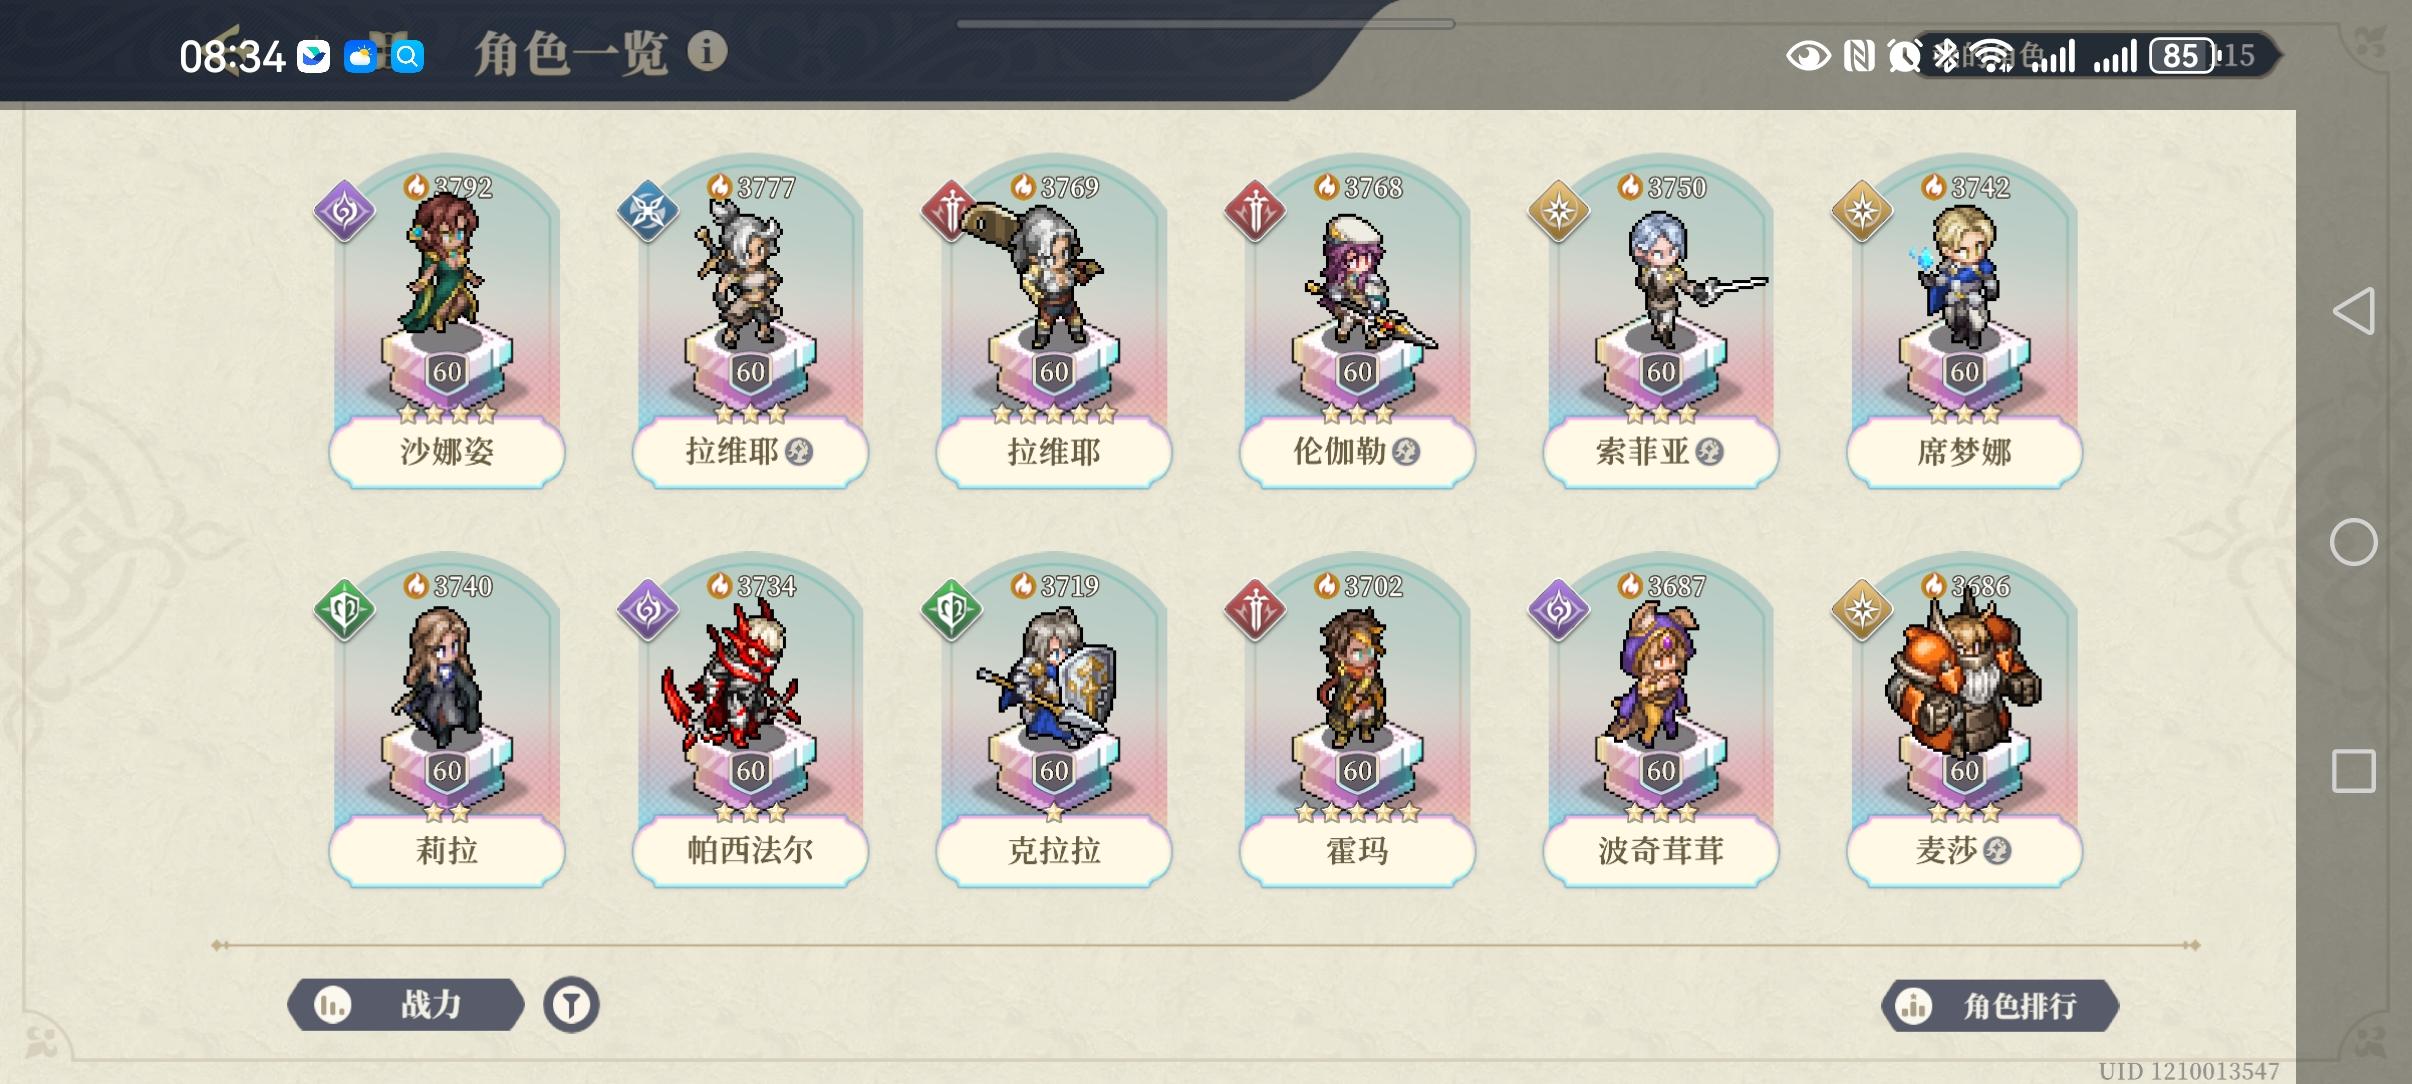
Task: Open the info icon beside 角色一览
Action: coord(707,51)
